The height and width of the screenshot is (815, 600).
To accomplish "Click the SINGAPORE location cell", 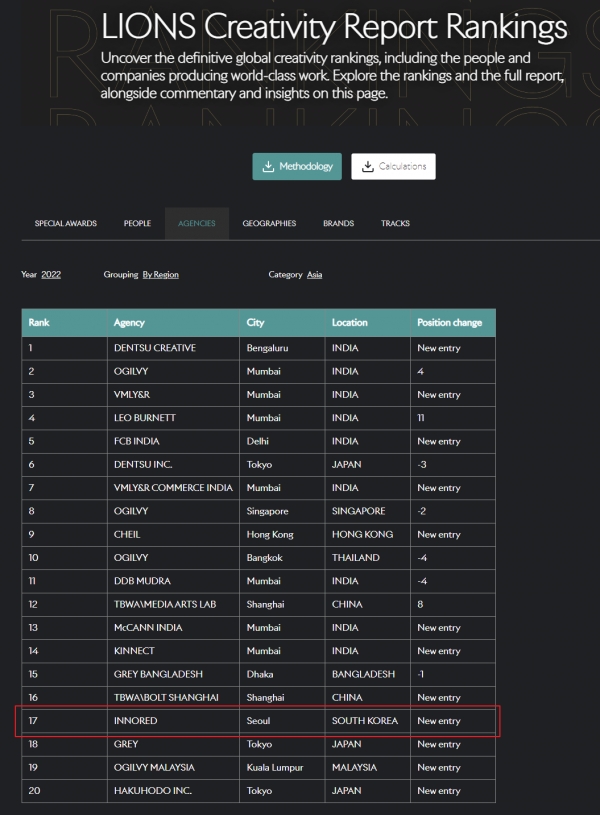I will [x=368, y=511].
